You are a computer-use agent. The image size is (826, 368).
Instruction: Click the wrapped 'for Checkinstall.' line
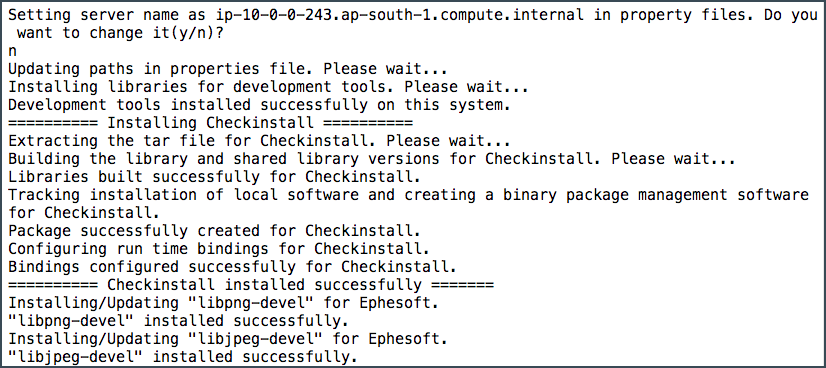(84, 213)
